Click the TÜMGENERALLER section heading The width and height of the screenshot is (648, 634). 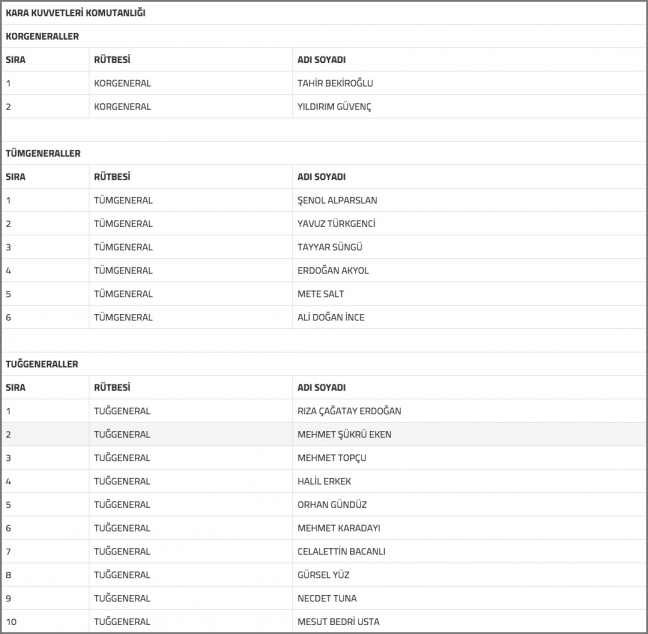click(43, 153)
